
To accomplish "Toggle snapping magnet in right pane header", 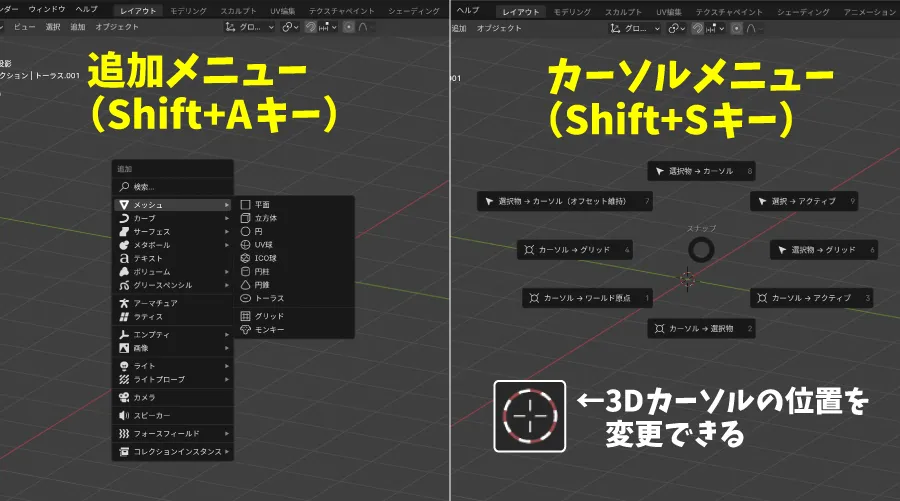I will [x=697, y=28].
